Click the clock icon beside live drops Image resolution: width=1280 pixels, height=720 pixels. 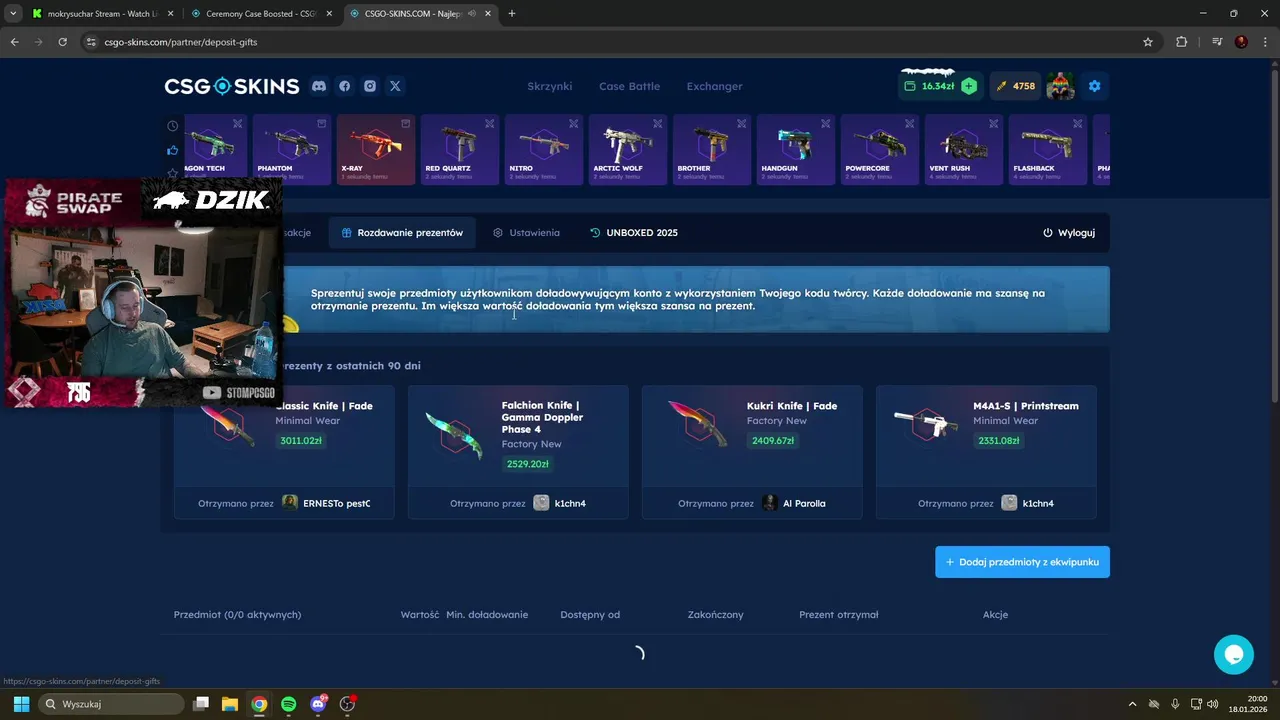173,126
